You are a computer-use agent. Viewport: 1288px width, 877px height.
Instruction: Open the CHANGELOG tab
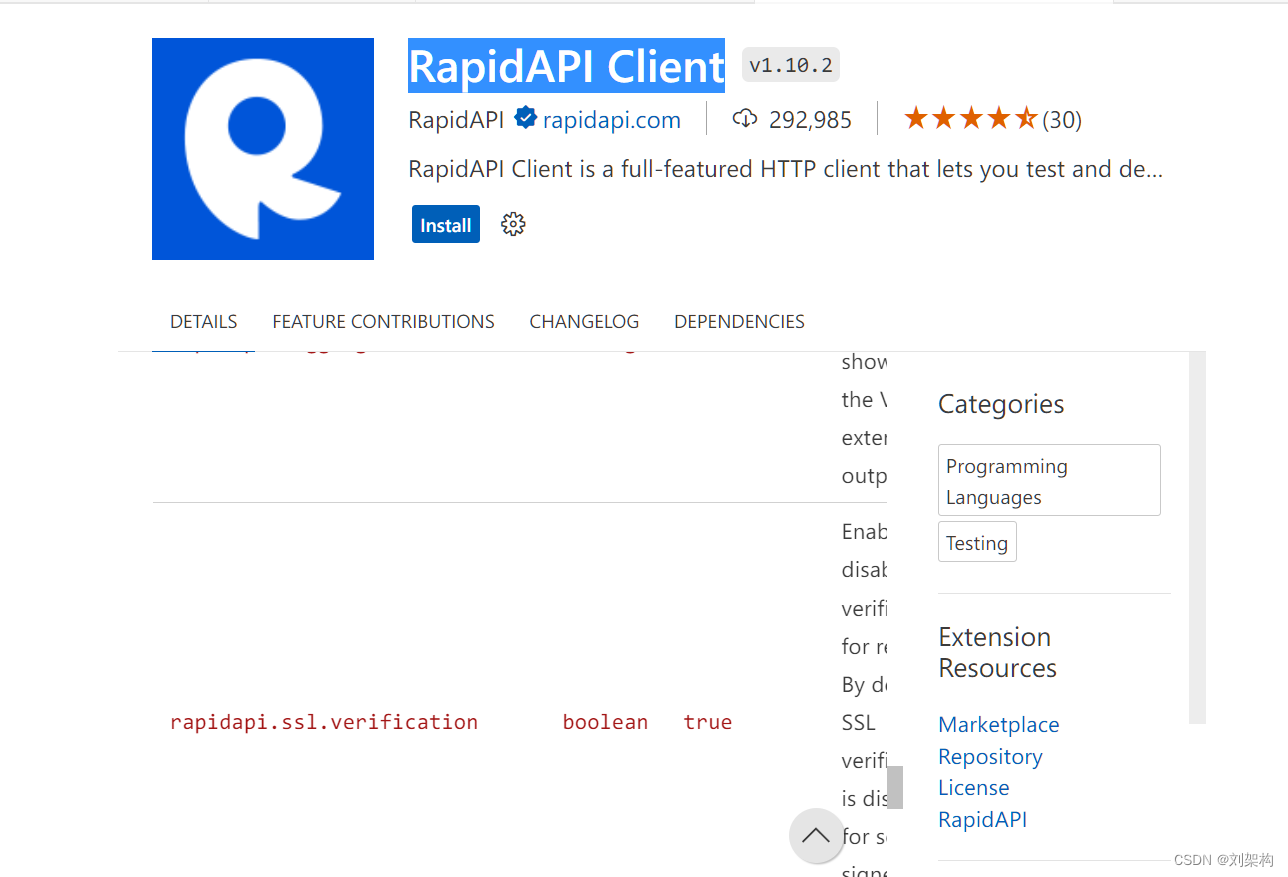click(584, 321)
